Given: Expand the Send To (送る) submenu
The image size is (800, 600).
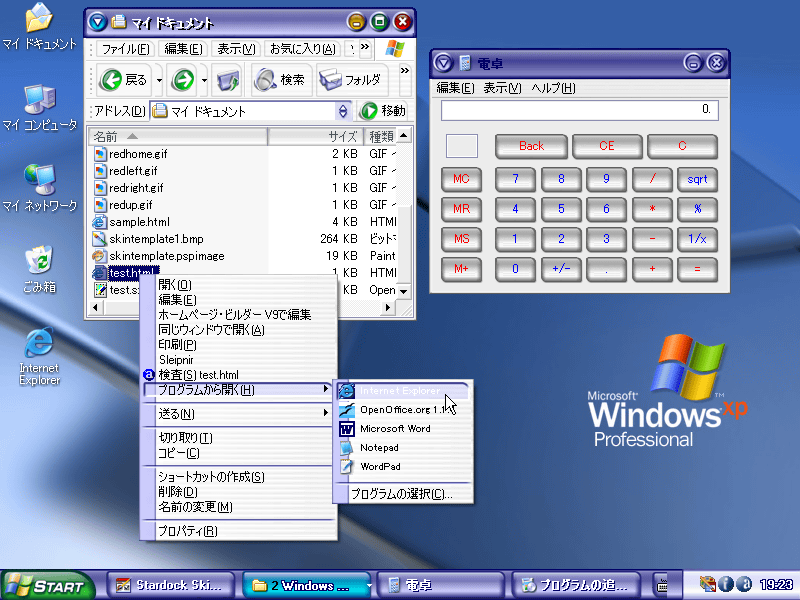Looking at the screenshot, I should [x=239, y=414].
